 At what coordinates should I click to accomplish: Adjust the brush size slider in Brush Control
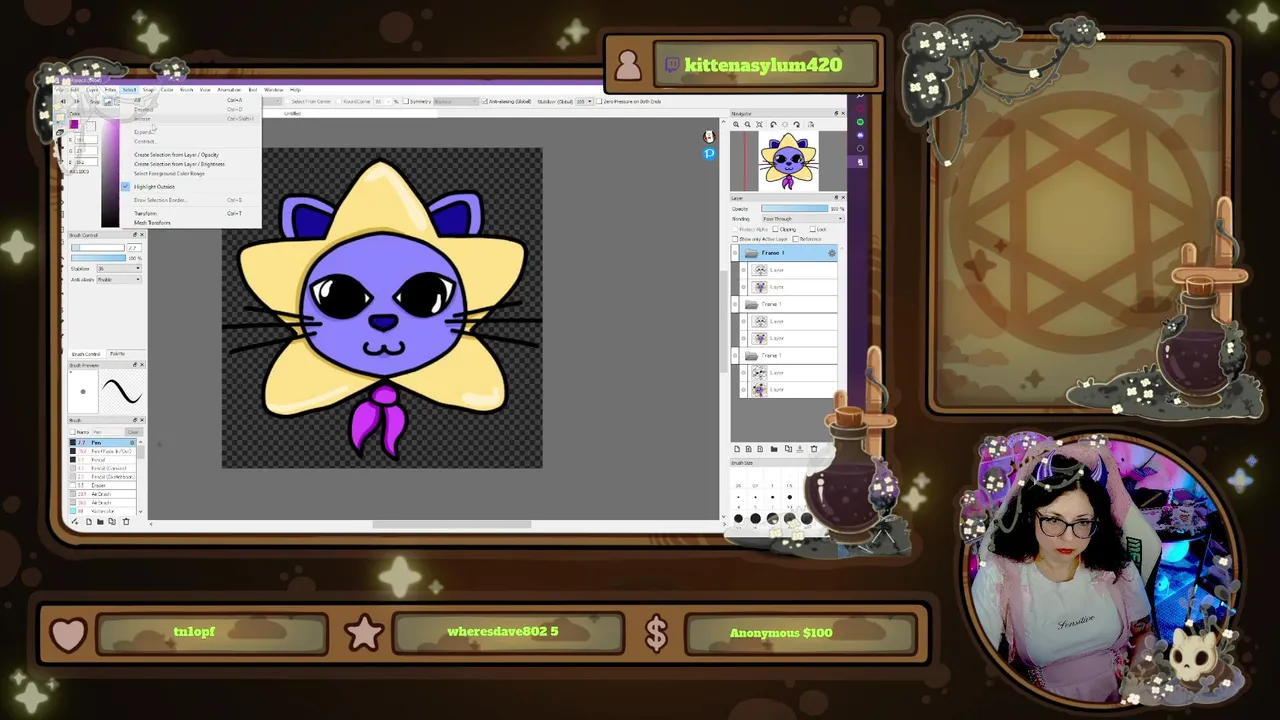point(96,247)
